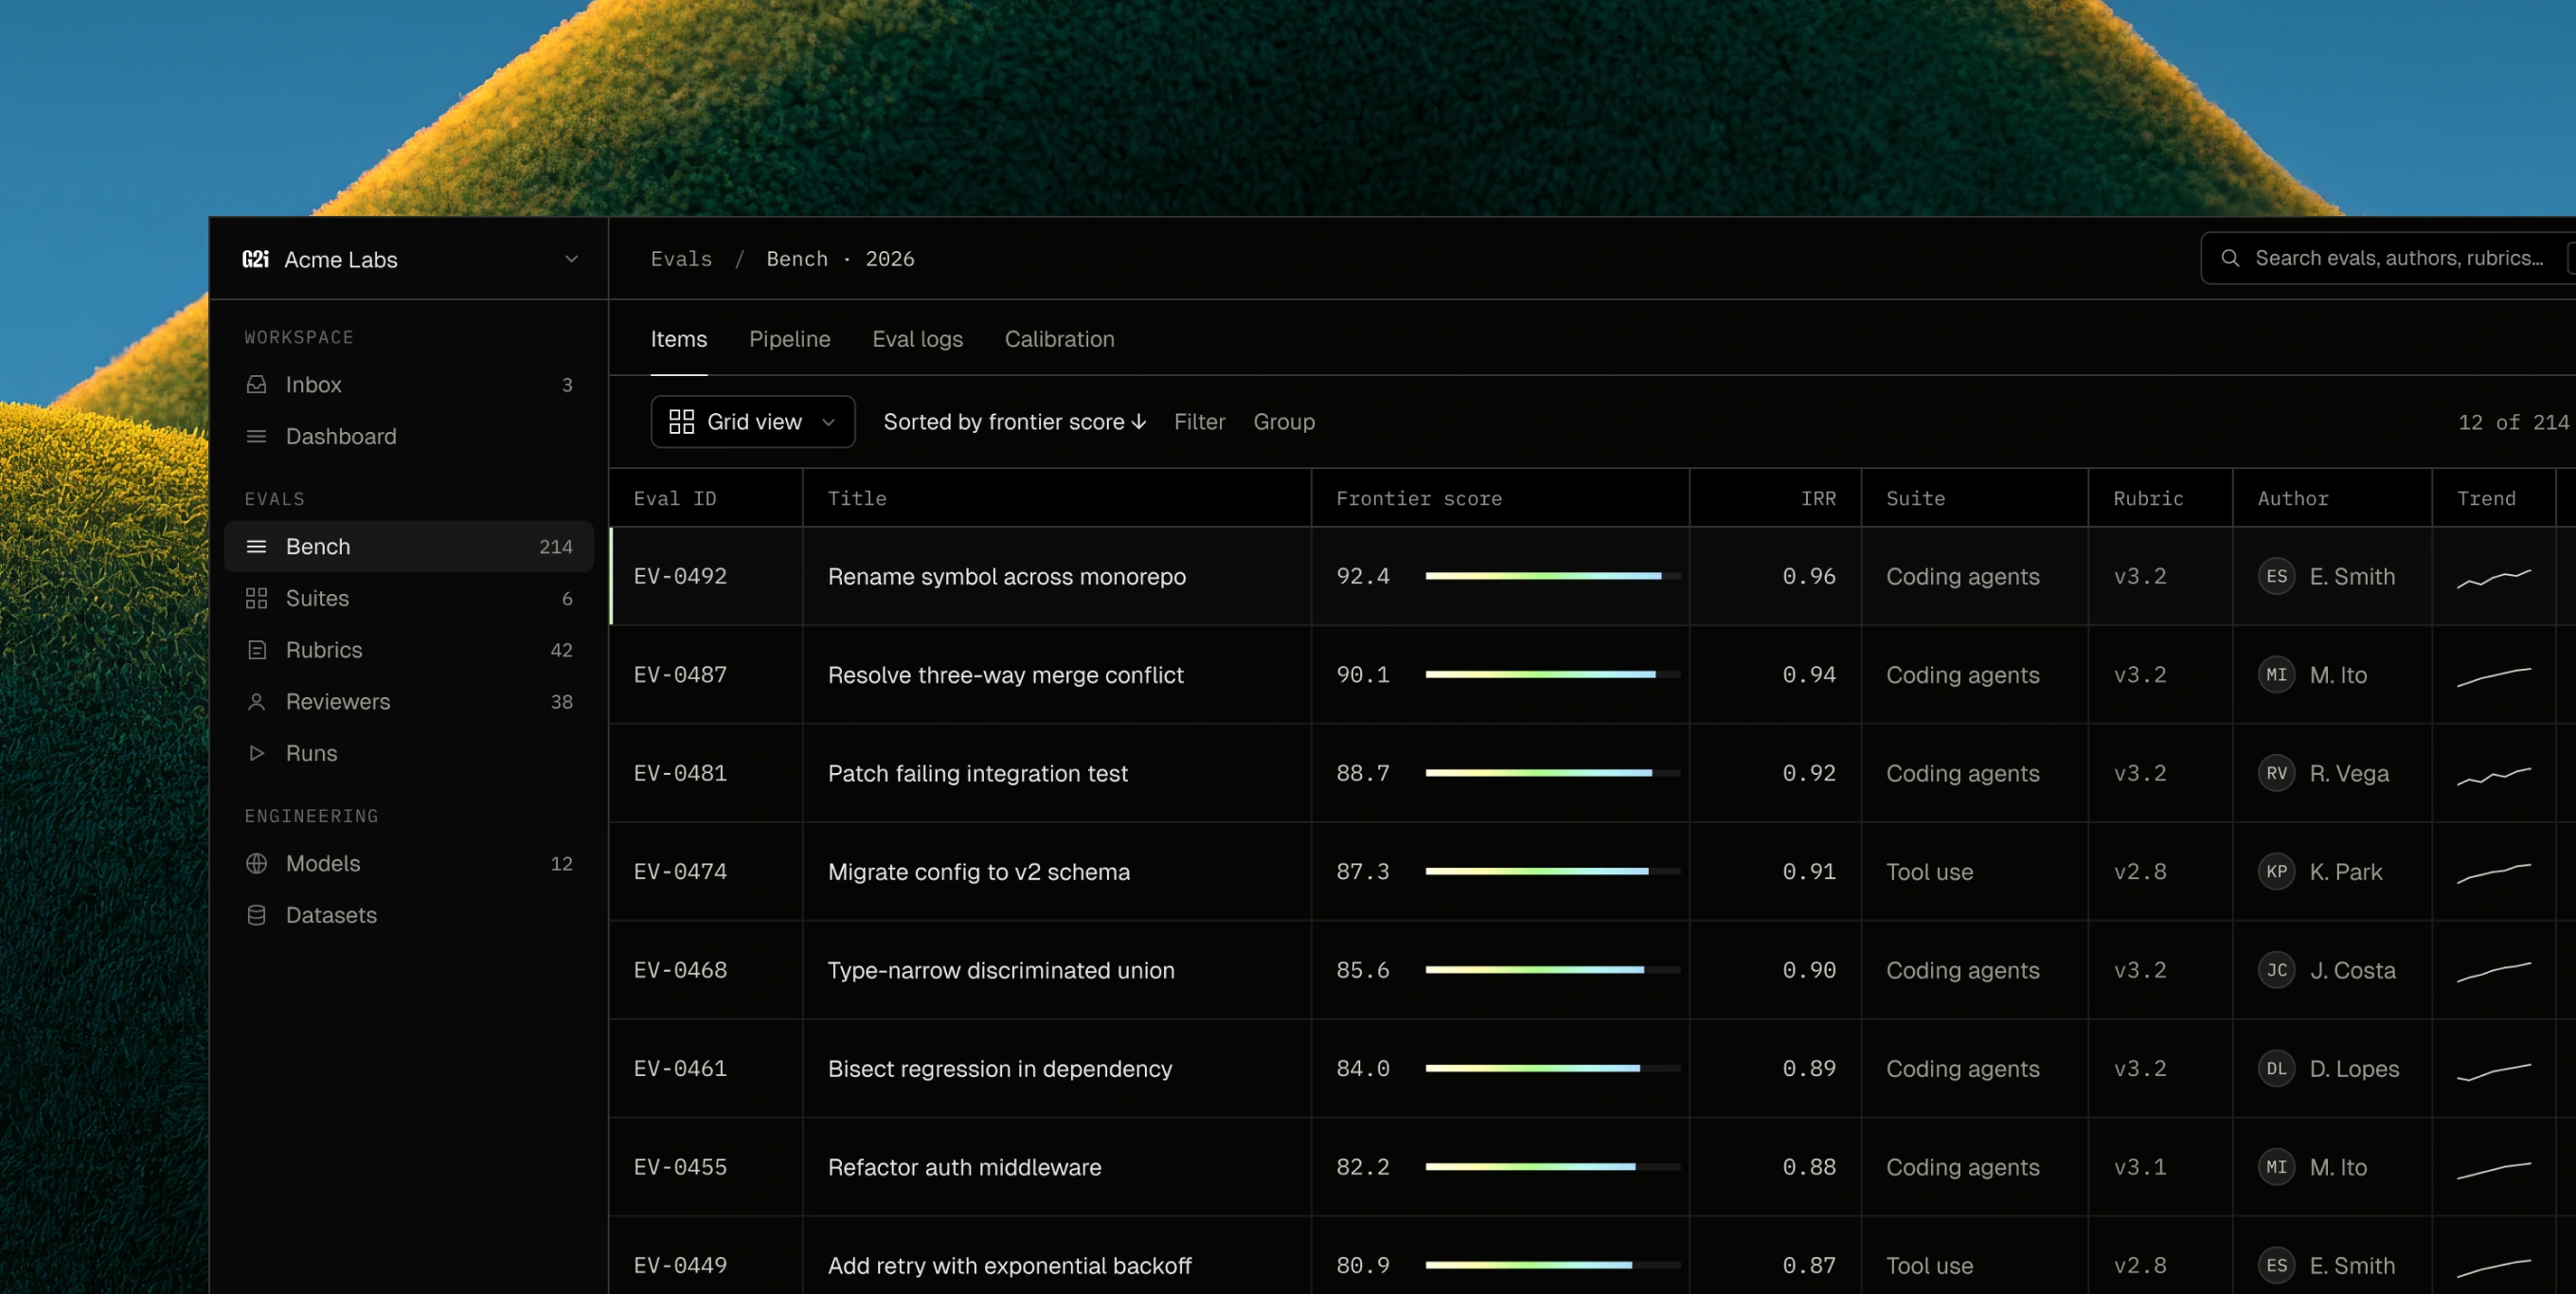2576x1294 pixels.
Task: Open the Eval logs tab
Action: (x=917, y=339)
